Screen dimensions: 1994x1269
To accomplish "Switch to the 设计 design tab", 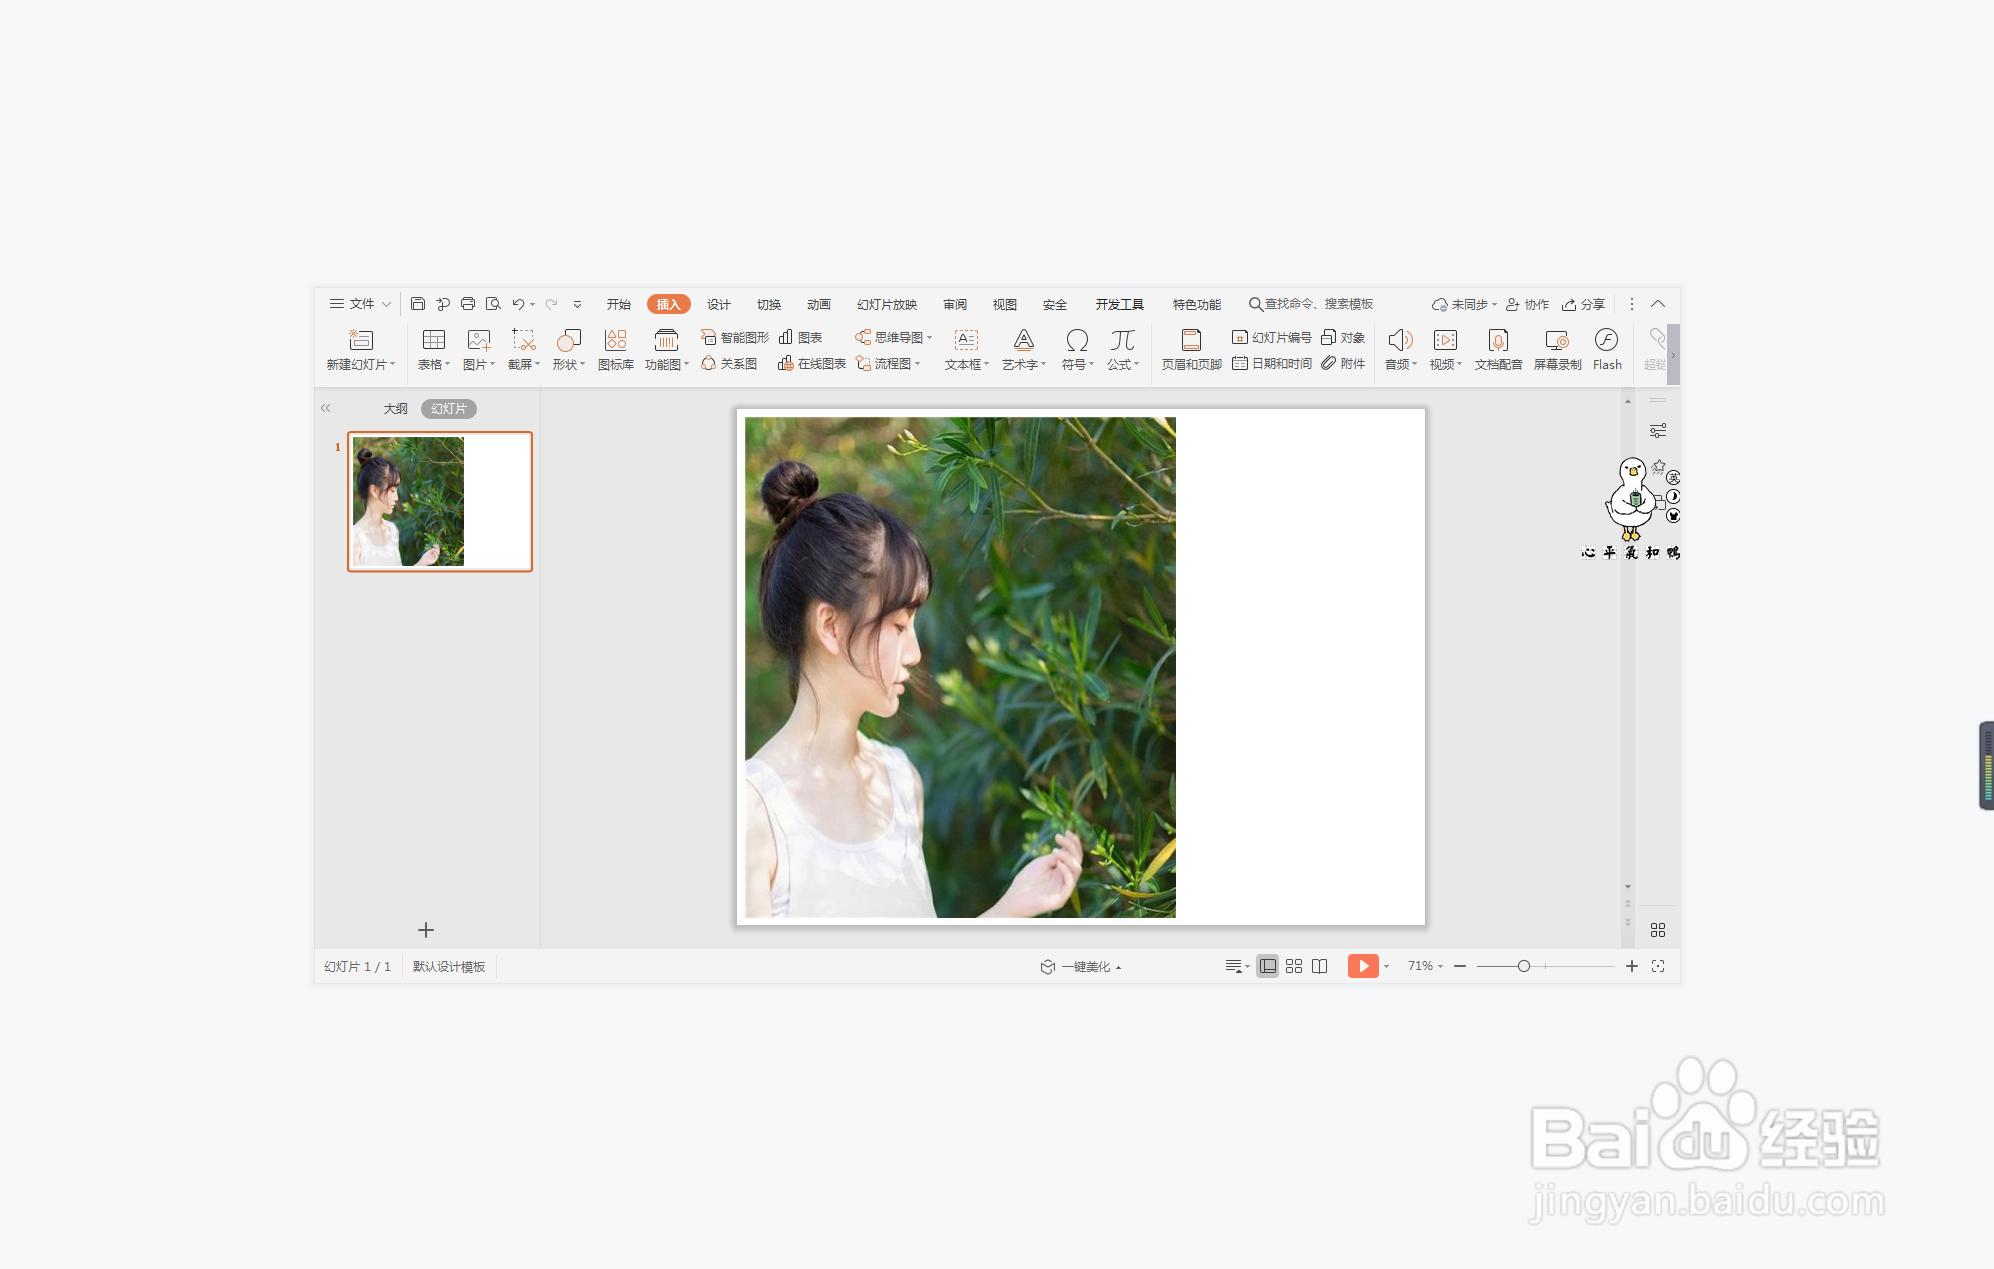I will pos(718,304).
